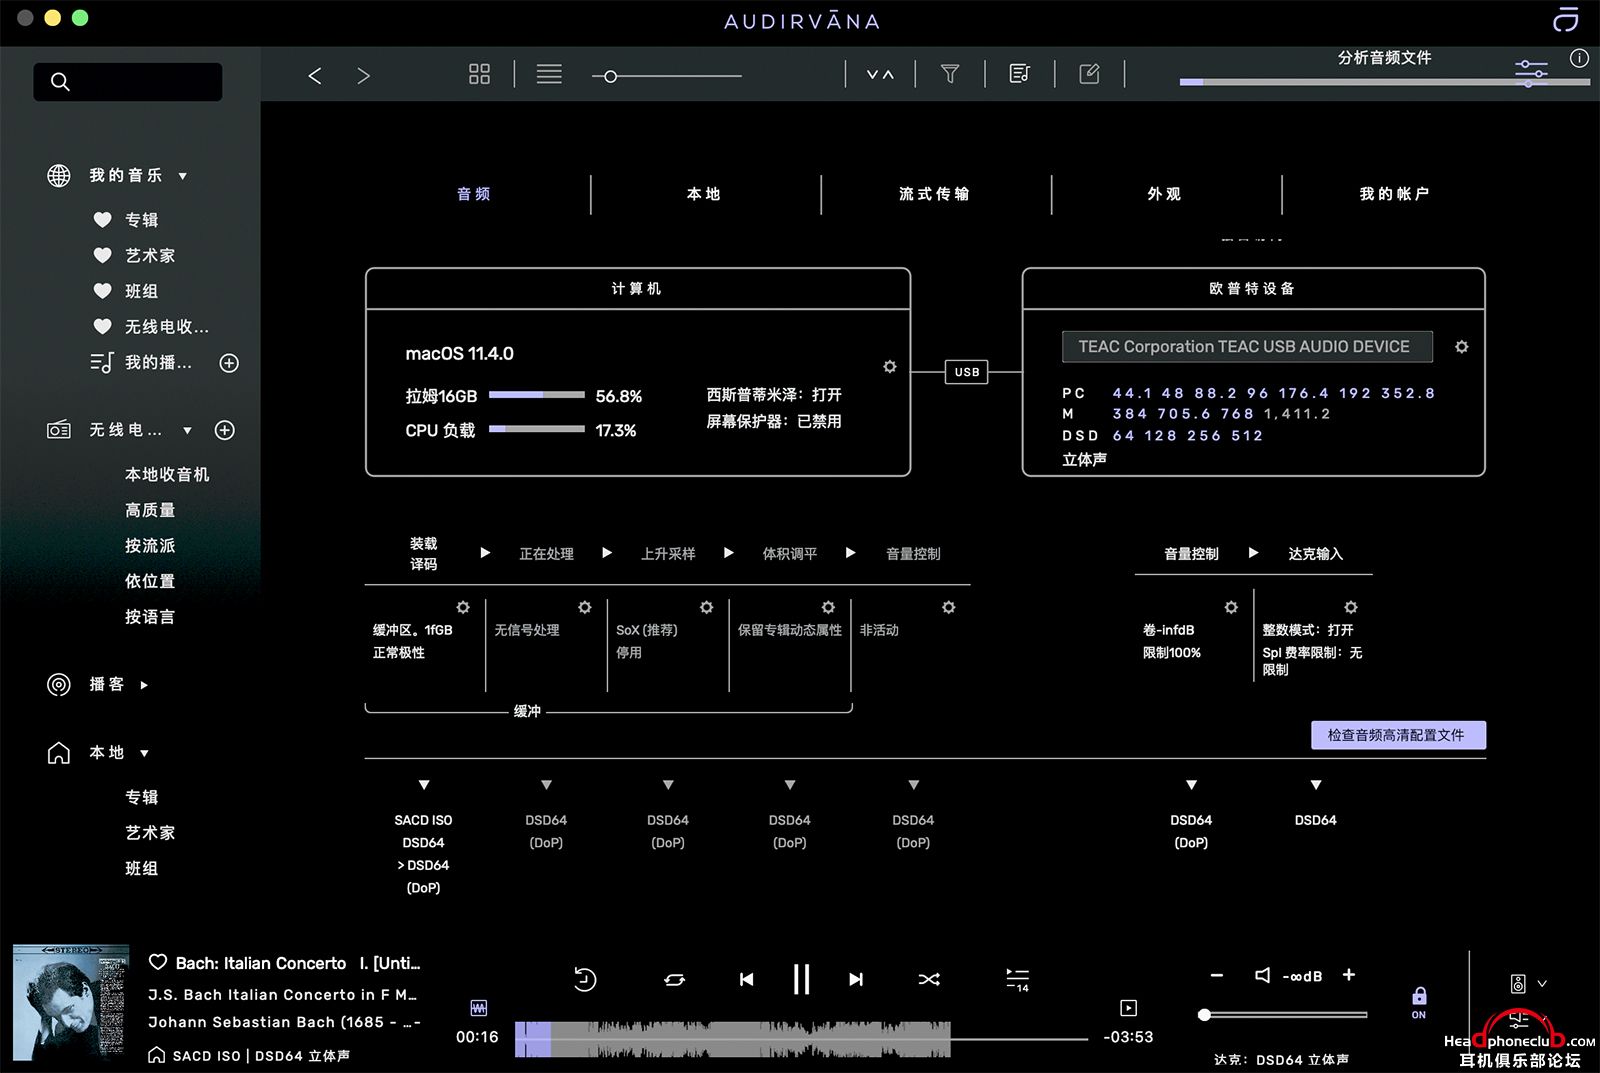Image resolution: width=1600 pixels, height=1073 pixels.
Task: Switch to the 外观 tab
Action: [x=1164, y=194]
